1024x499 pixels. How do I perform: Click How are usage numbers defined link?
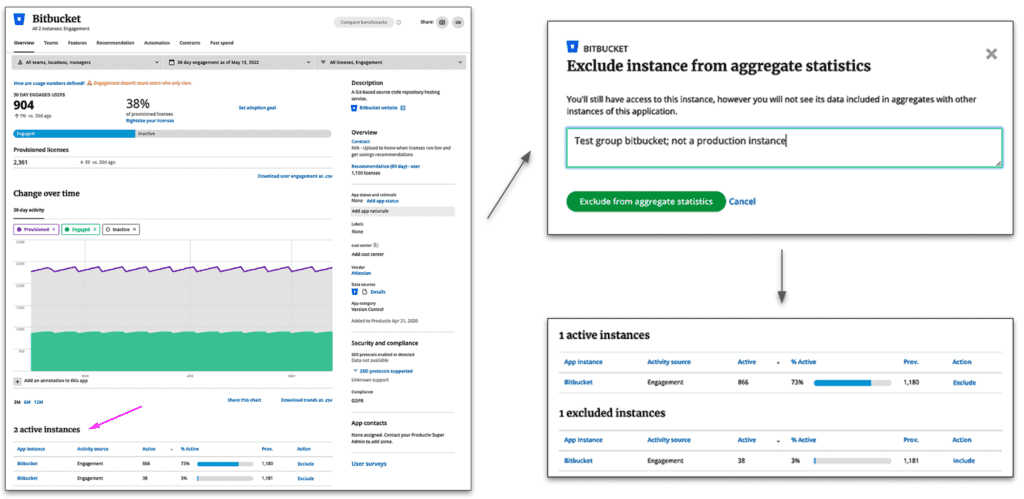49,84
